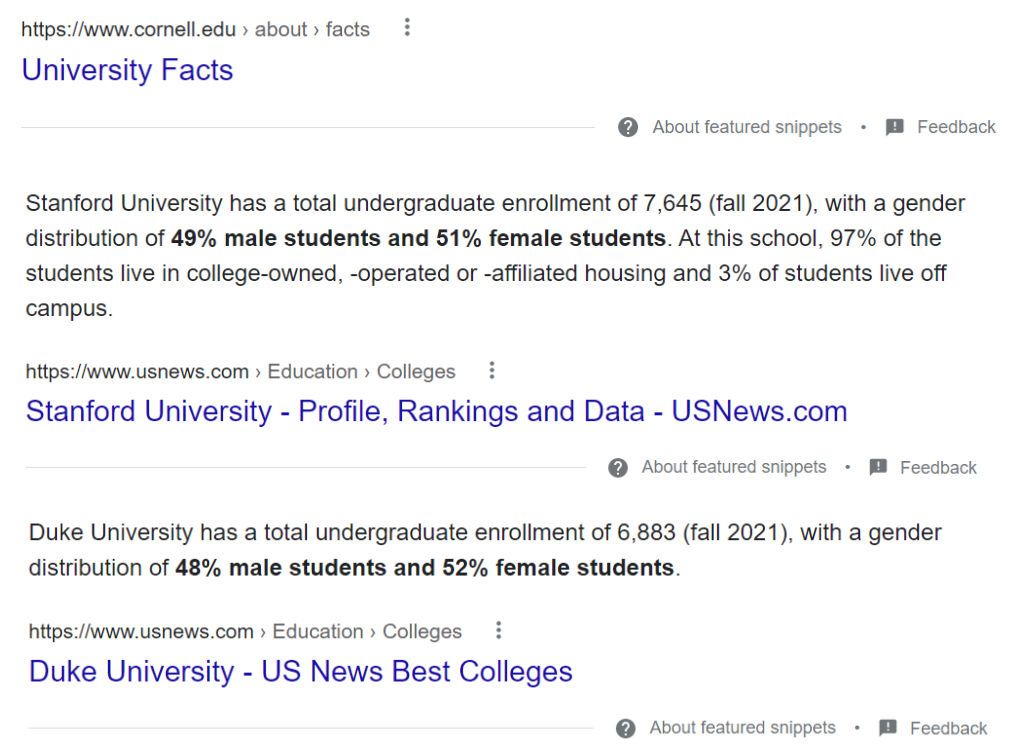Click About featured snippets below University Facts

click(x=747, y=127)
